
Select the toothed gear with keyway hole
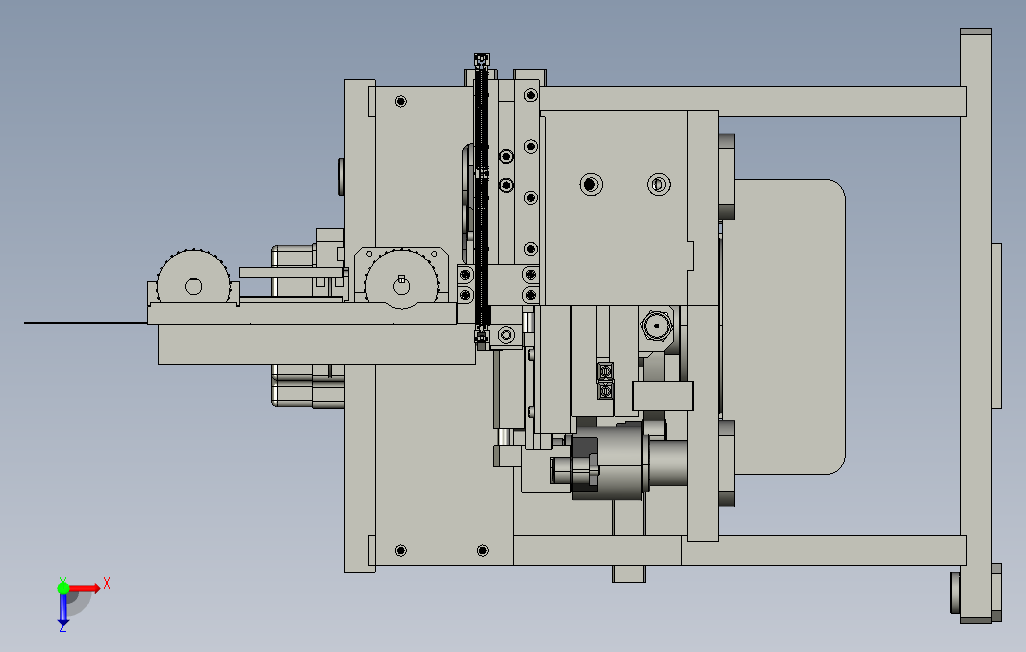[401, 279]
